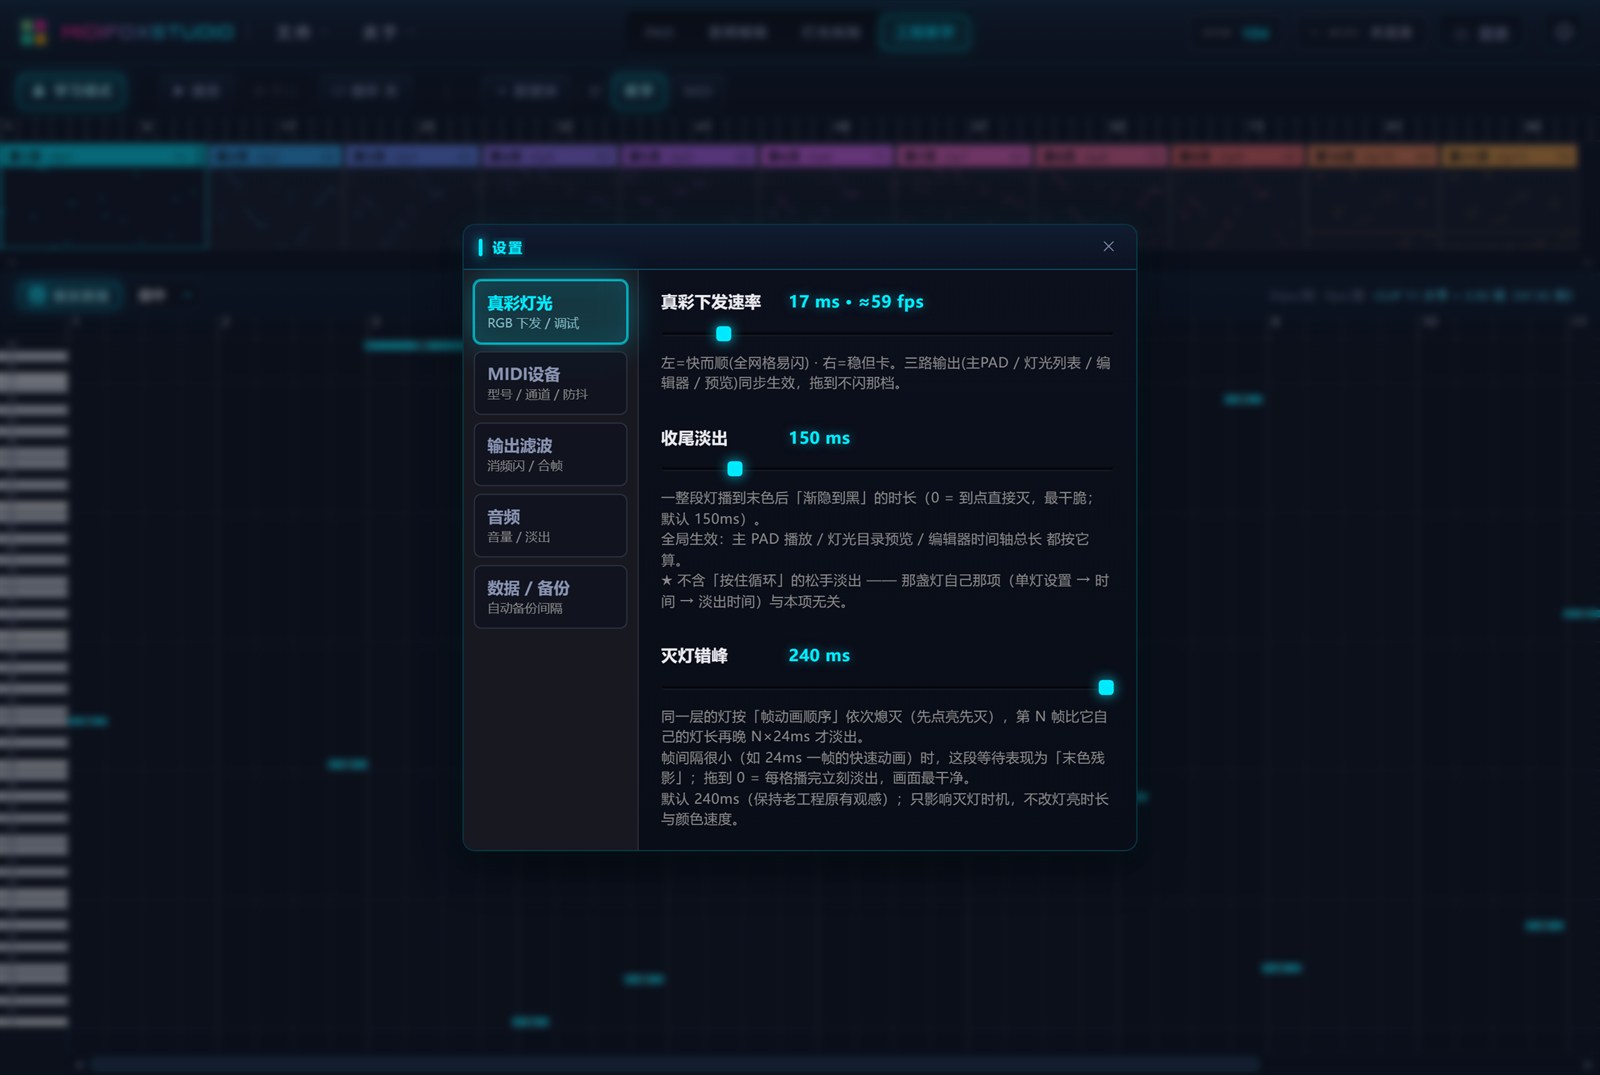Click the 收尾淡出 slider handle

pos(735,469)
